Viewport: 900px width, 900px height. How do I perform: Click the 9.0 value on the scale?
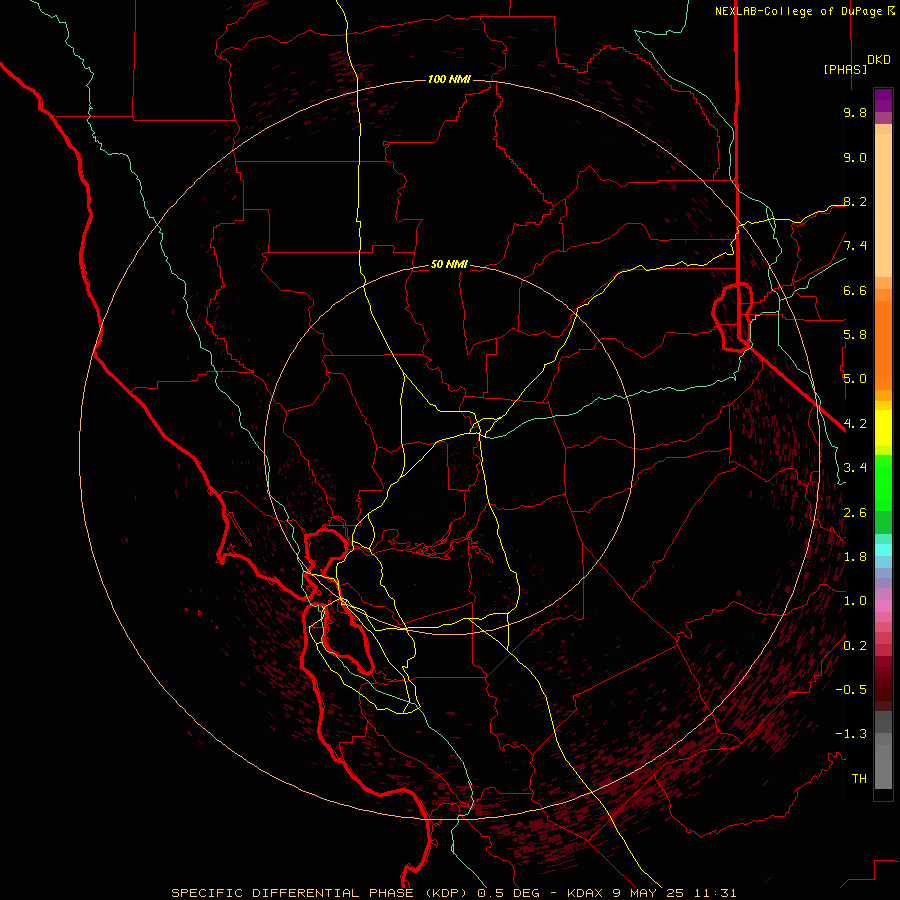click(855, 157)
